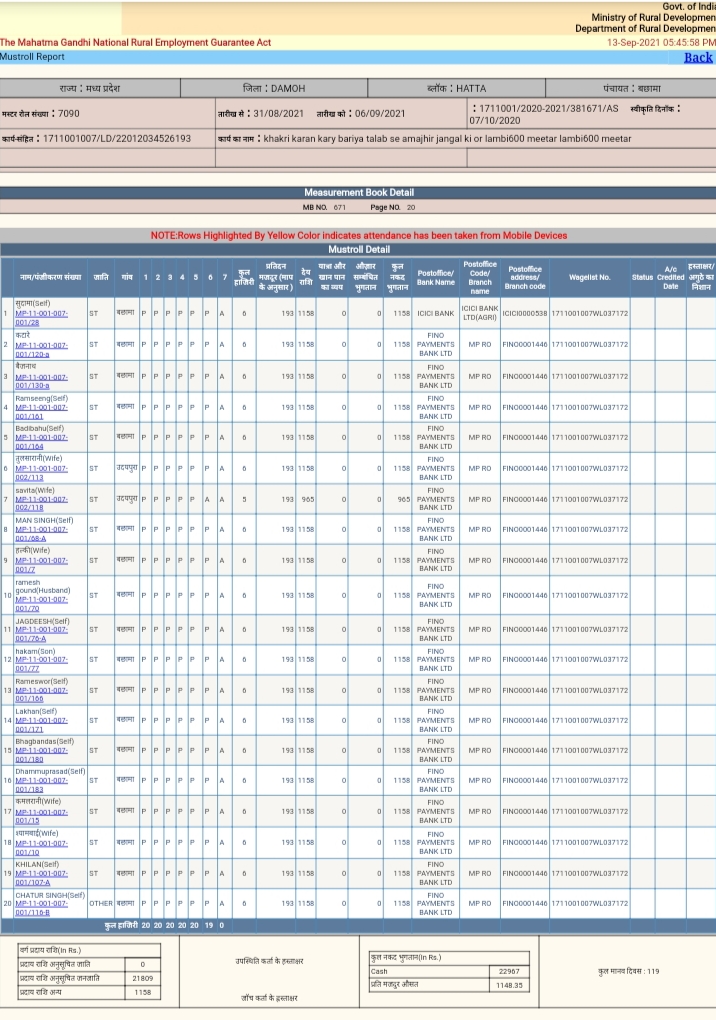This screenshot has width=716, height=1020.
Task: Open Badibahu's job card link 001/164
Action: [41, 442]
